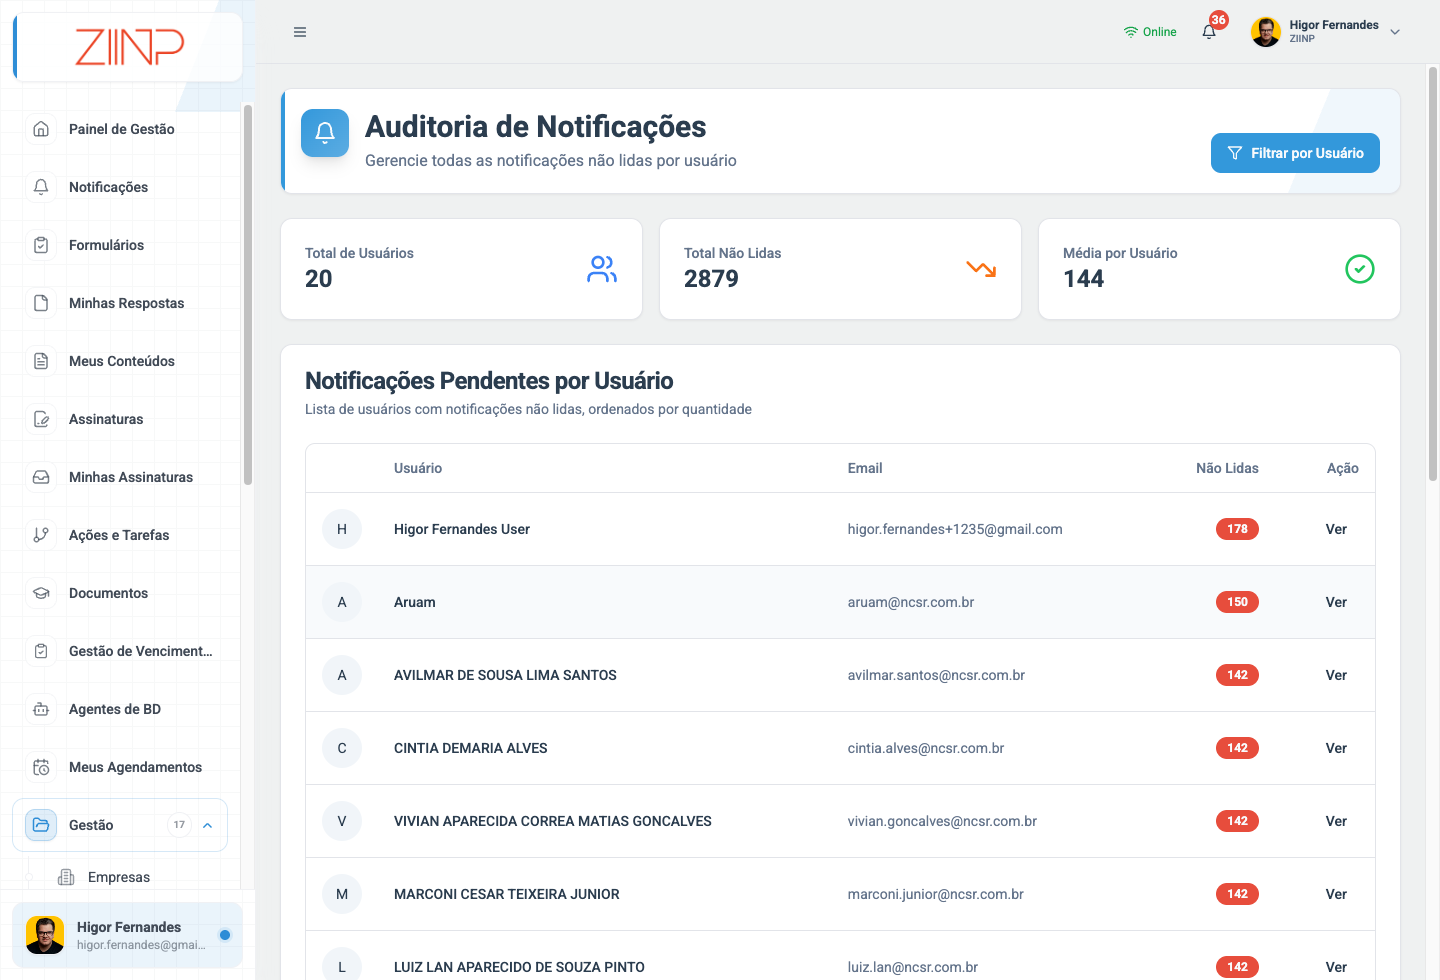Click the 178 unread badge
Screen dimensions: 1440x980
pyautogui.click(x=1237, y=529)
